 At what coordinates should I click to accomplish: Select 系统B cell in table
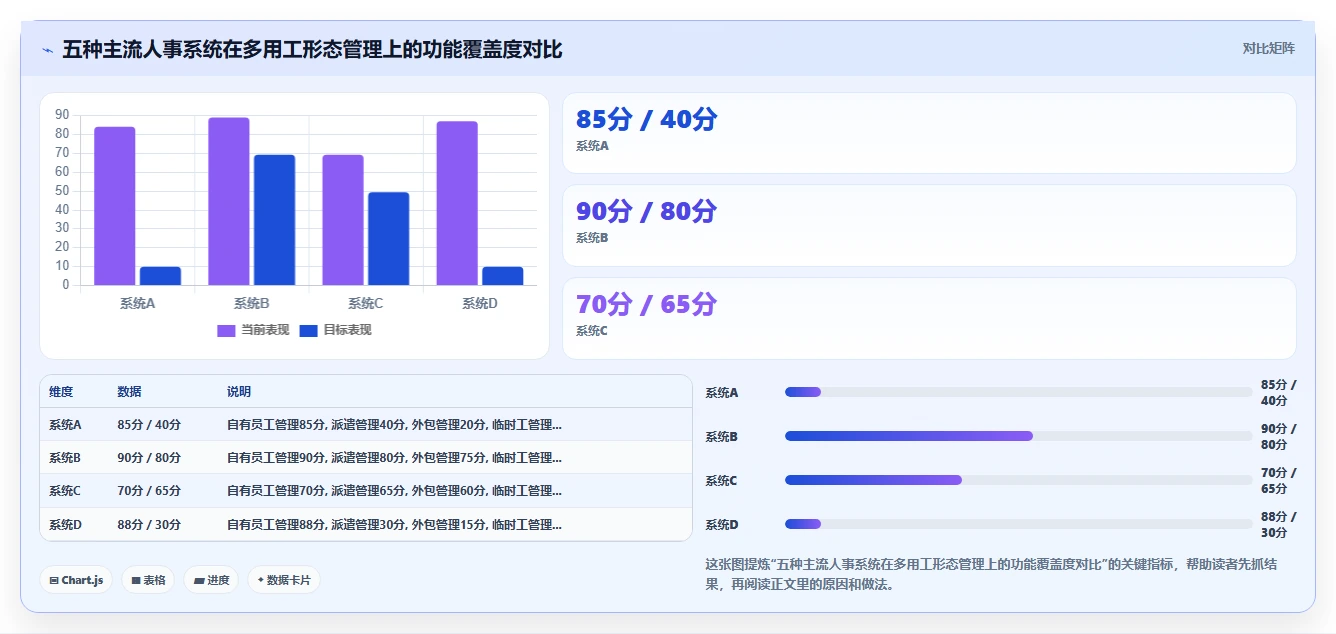(x=65, y=458)
